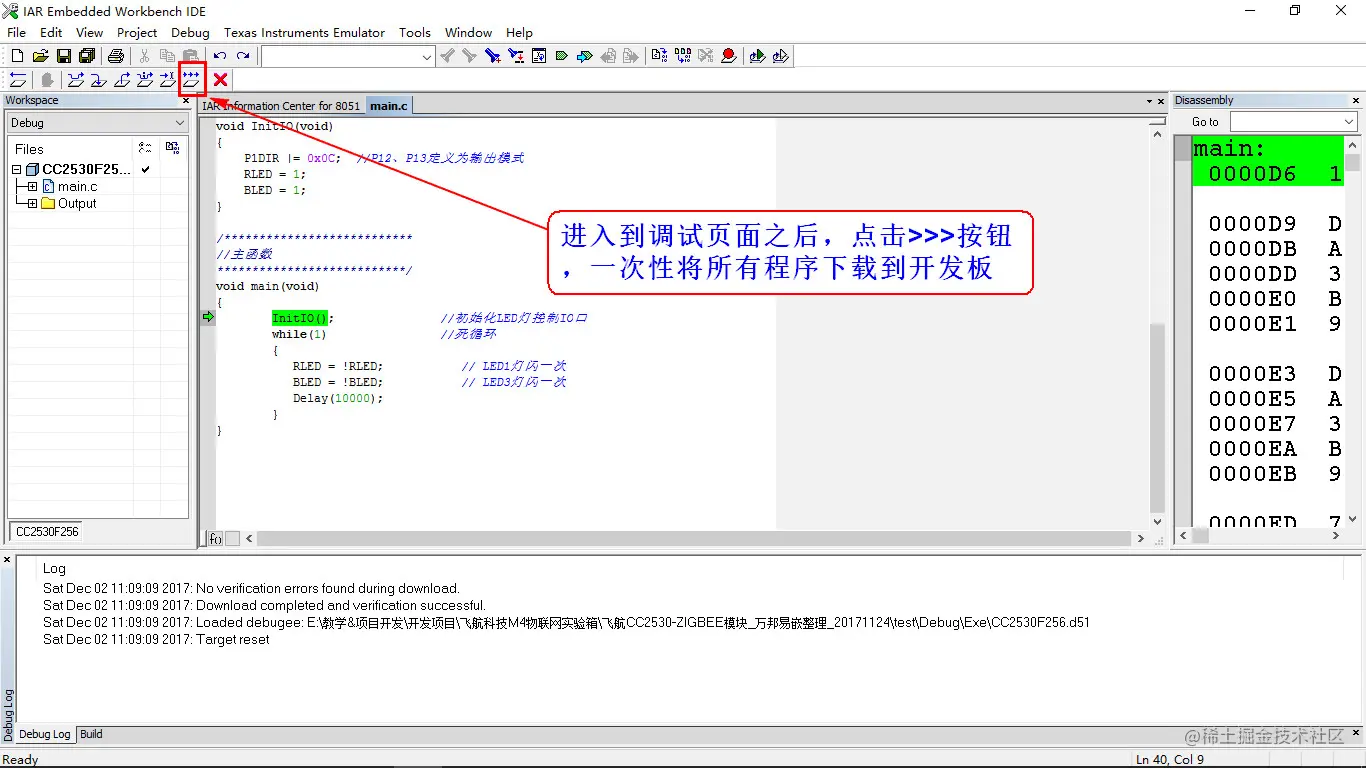This screenshot has height=768, width=1366.
Task: Open a file with the folder icon
Action: tap(40, 56)
